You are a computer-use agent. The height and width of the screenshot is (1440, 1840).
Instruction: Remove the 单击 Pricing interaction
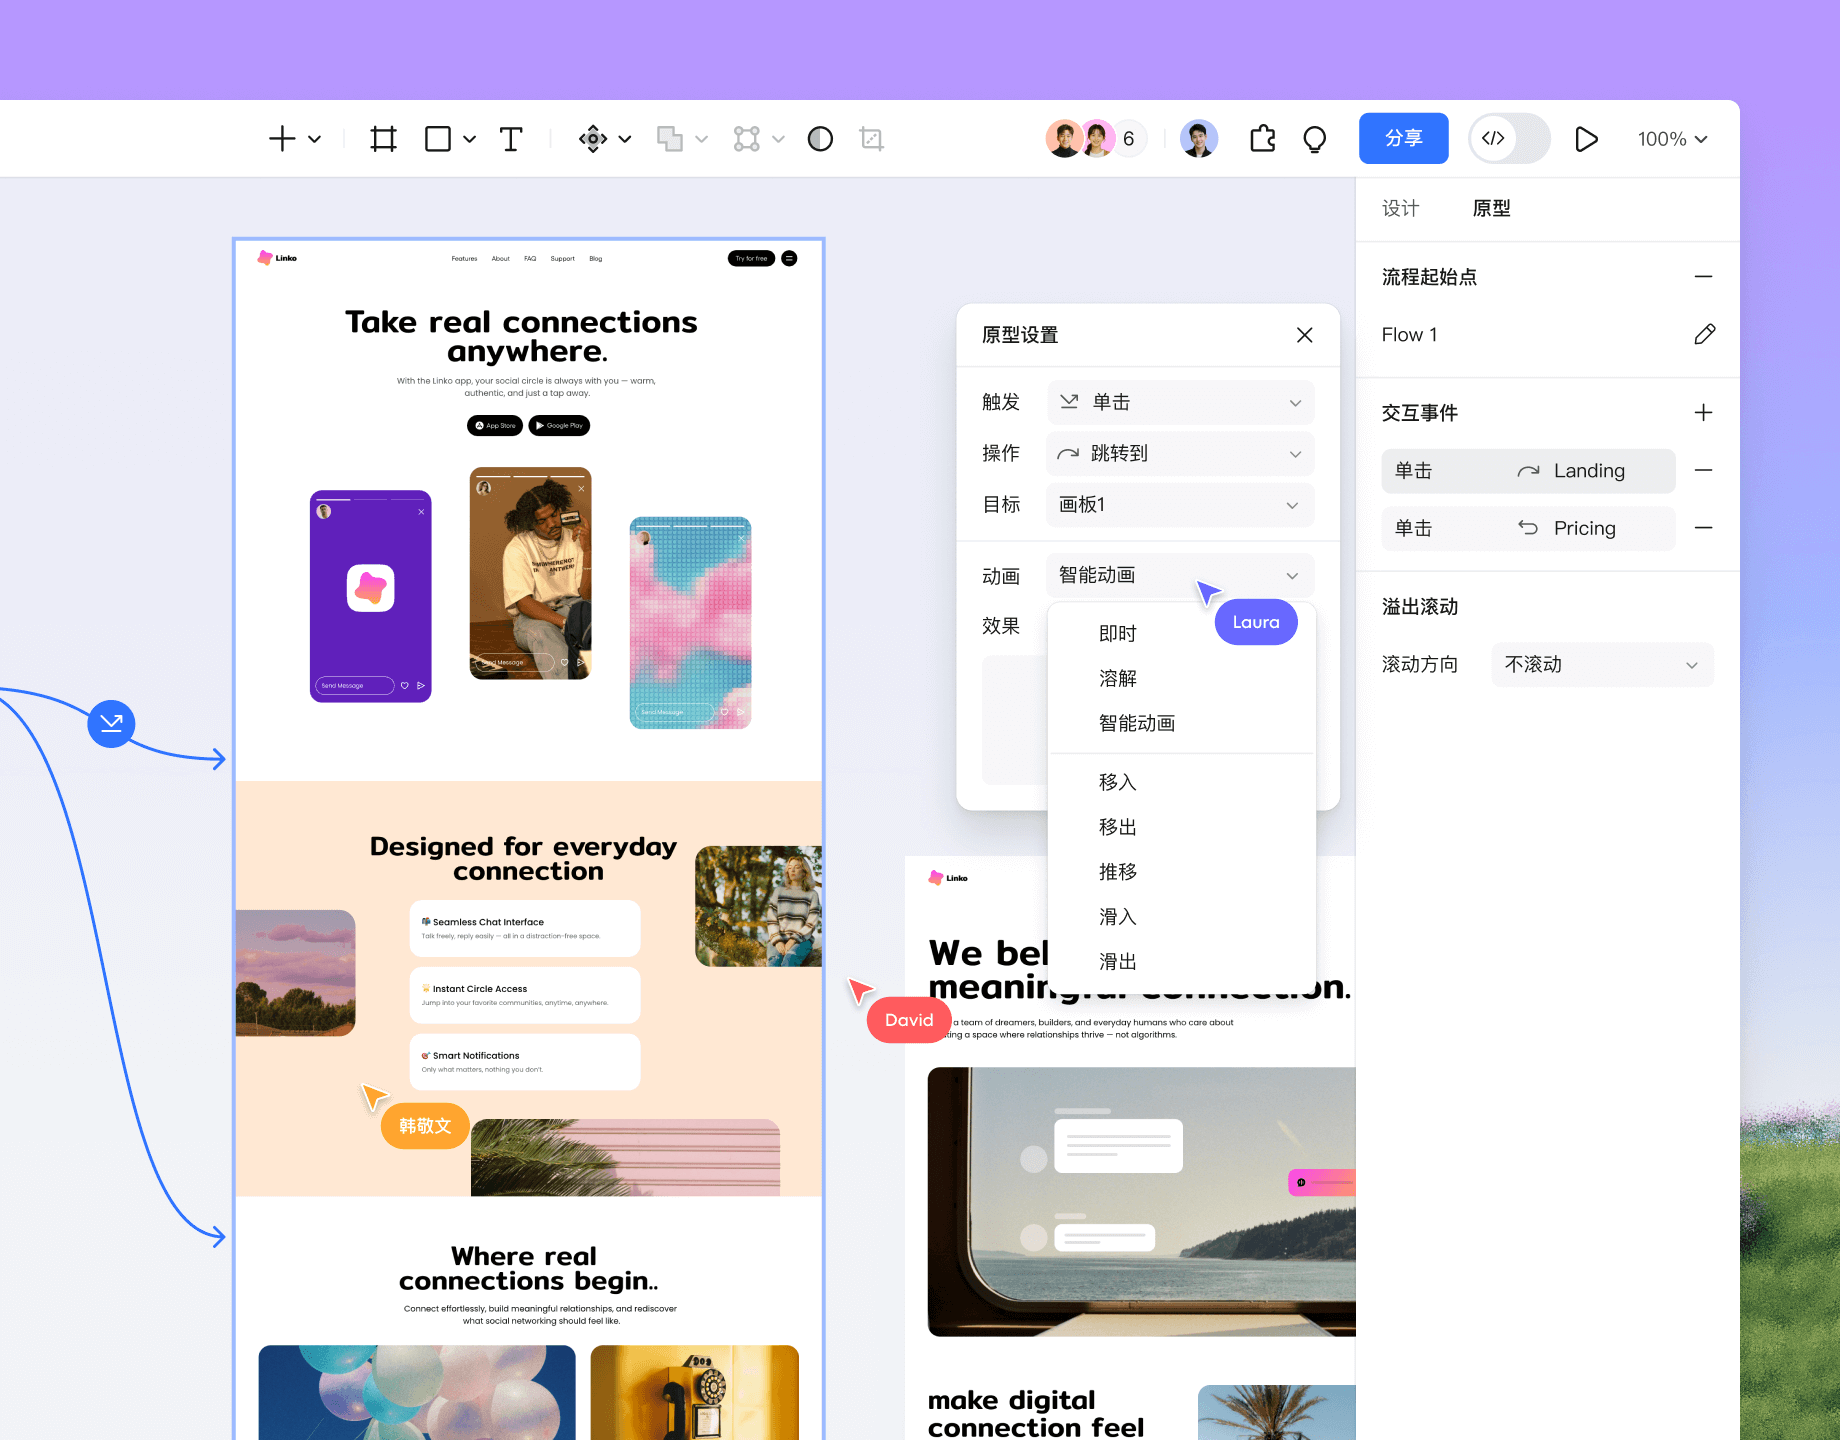click(1704, 528)
